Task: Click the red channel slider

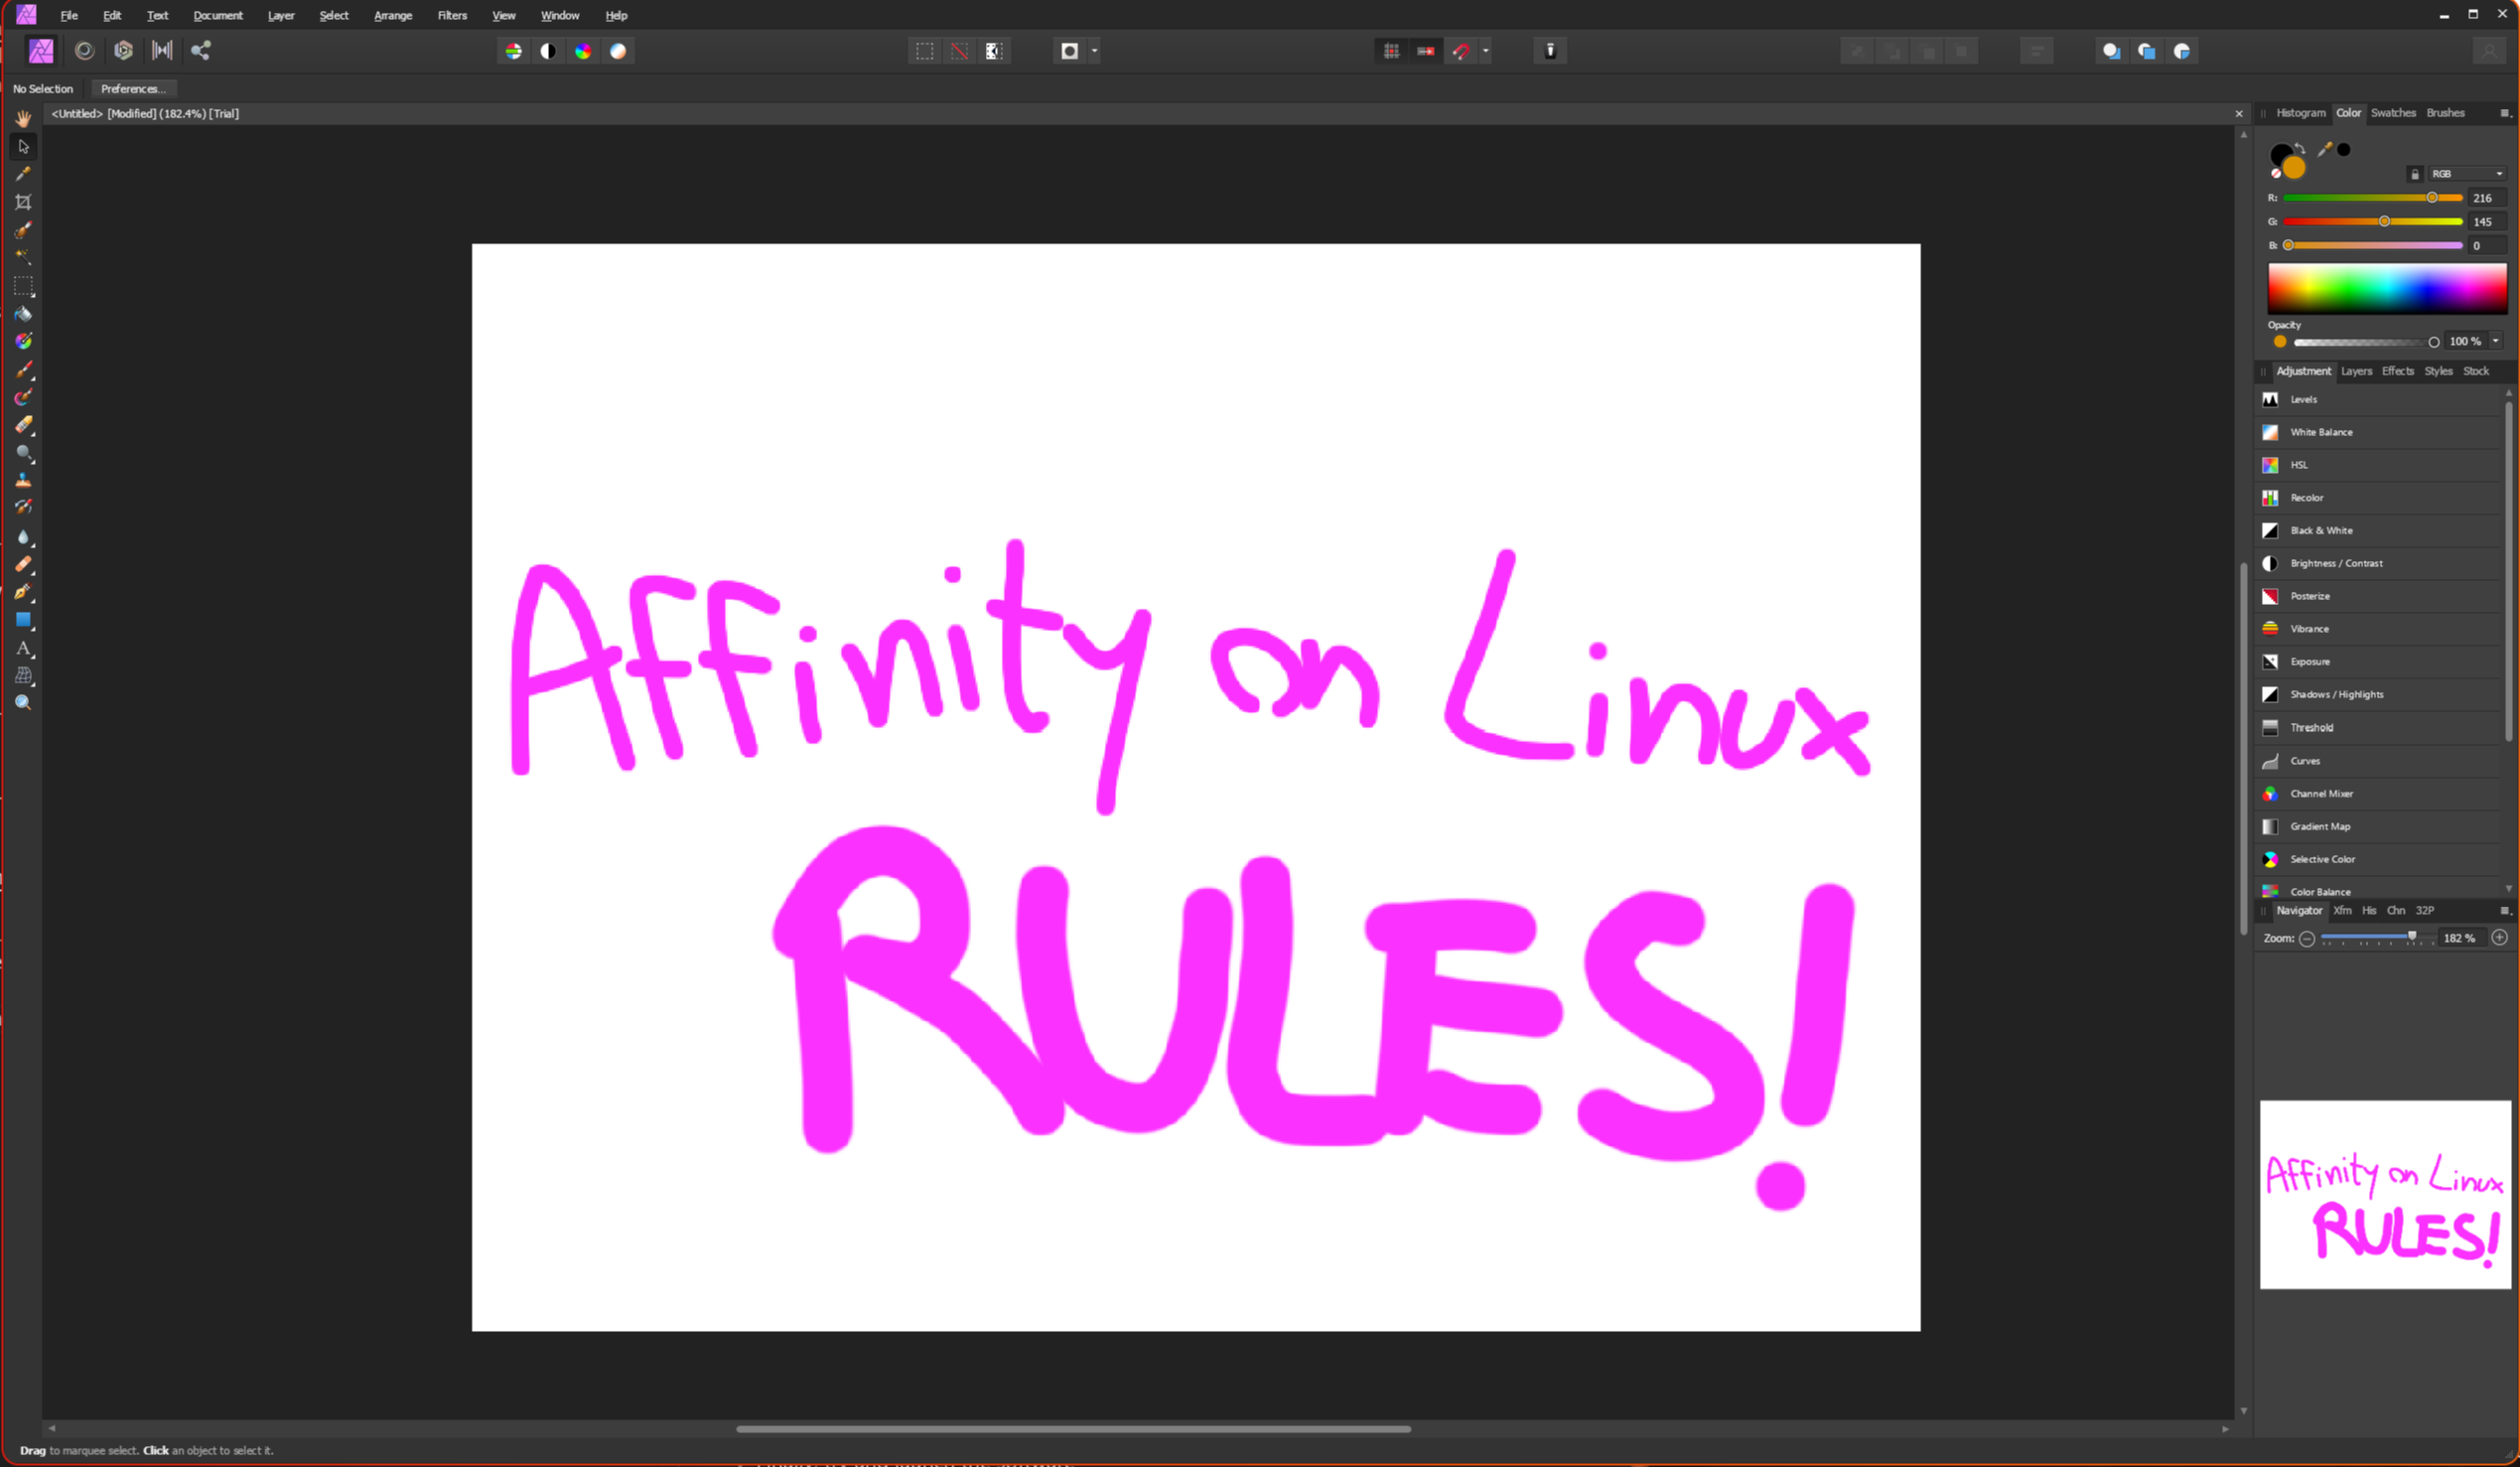Action: [2372, 198]
